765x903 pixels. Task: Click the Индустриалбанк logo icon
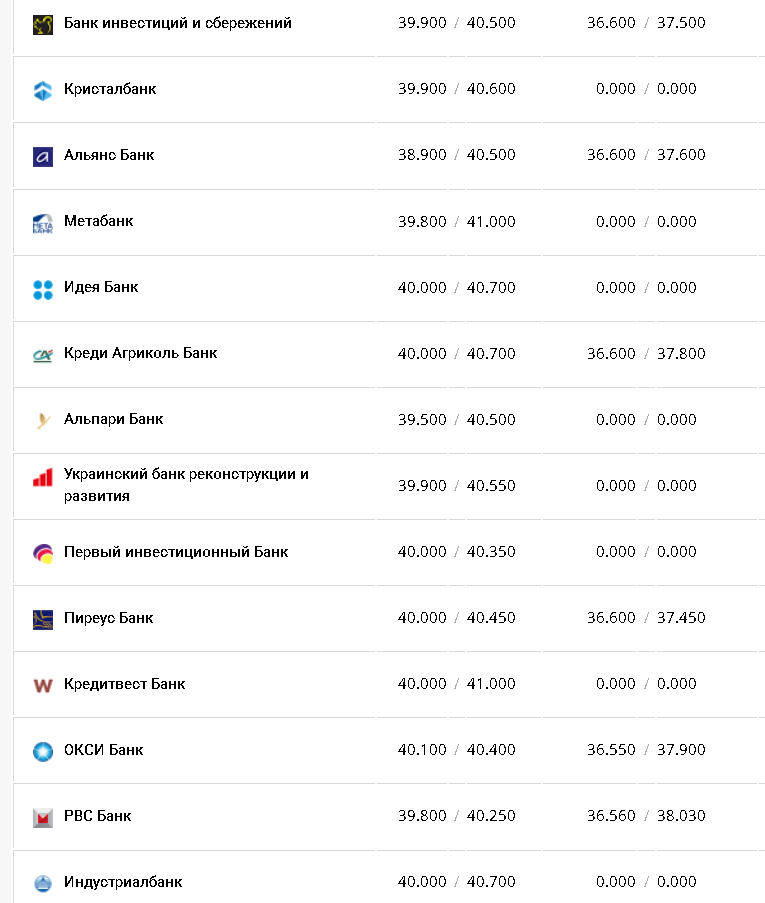click(42, 883)
